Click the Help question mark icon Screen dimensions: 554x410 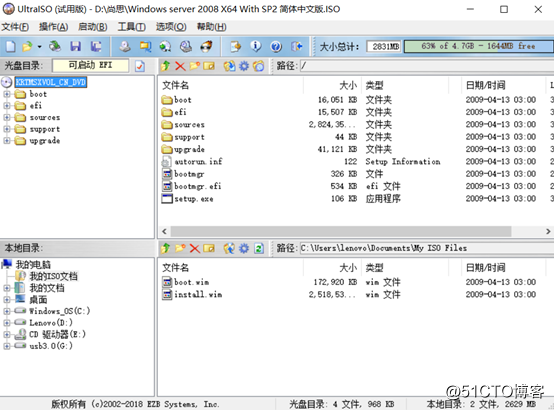276,46
